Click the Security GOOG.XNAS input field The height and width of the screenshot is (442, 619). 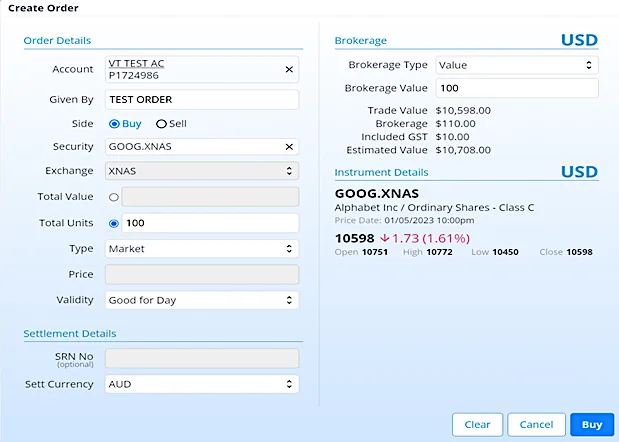coord(190,147)
